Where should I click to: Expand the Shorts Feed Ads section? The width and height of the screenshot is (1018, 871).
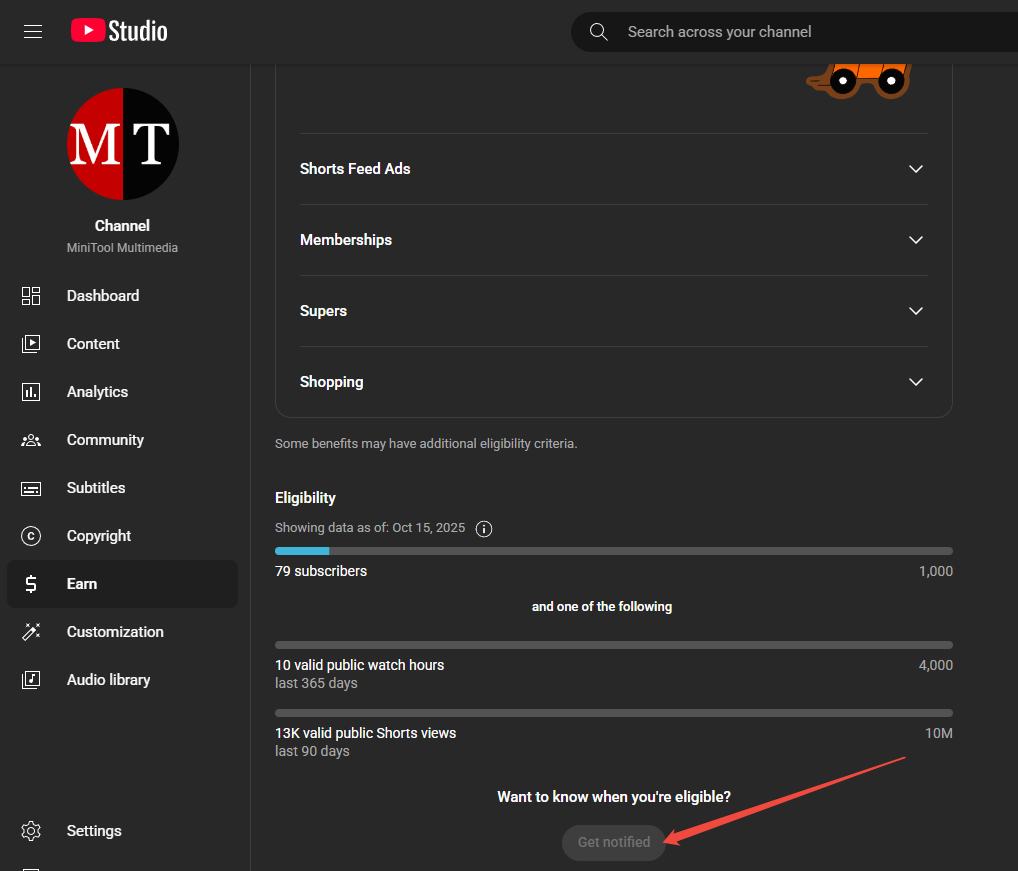pyautogui.click(x=613, y=168)
